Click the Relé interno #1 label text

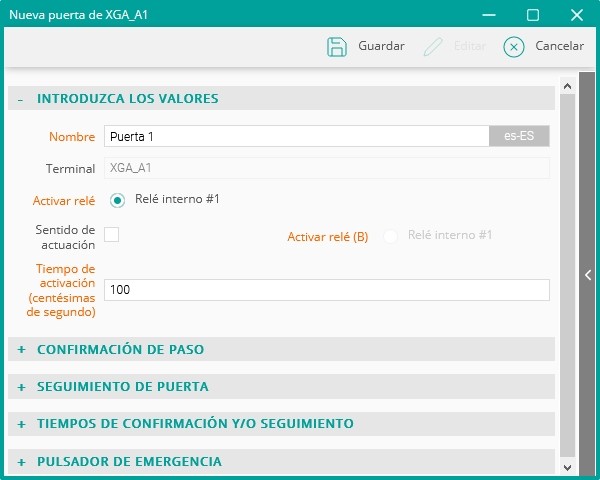[x=177, y=199]
